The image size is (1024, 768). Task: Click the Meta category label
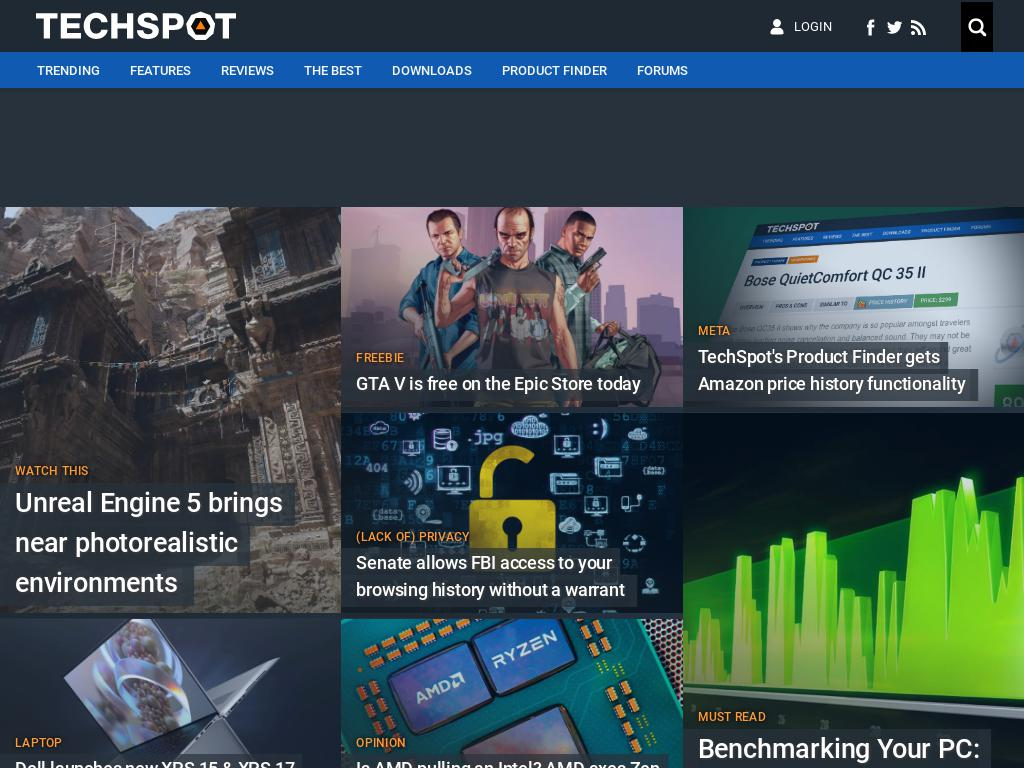[713, 331]
